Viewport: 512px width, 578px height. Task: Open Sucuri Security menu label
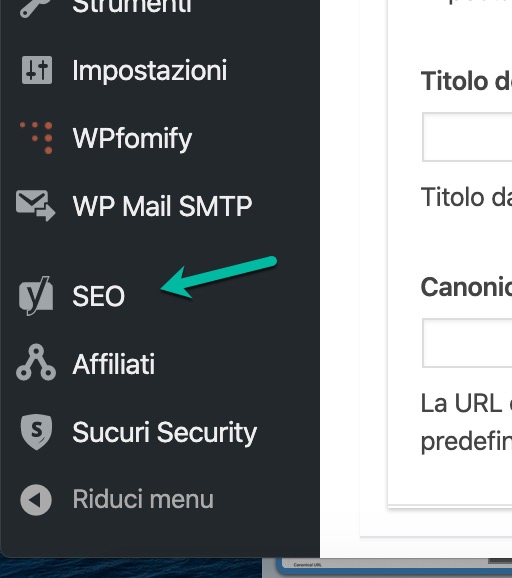(x=164, y=433)
